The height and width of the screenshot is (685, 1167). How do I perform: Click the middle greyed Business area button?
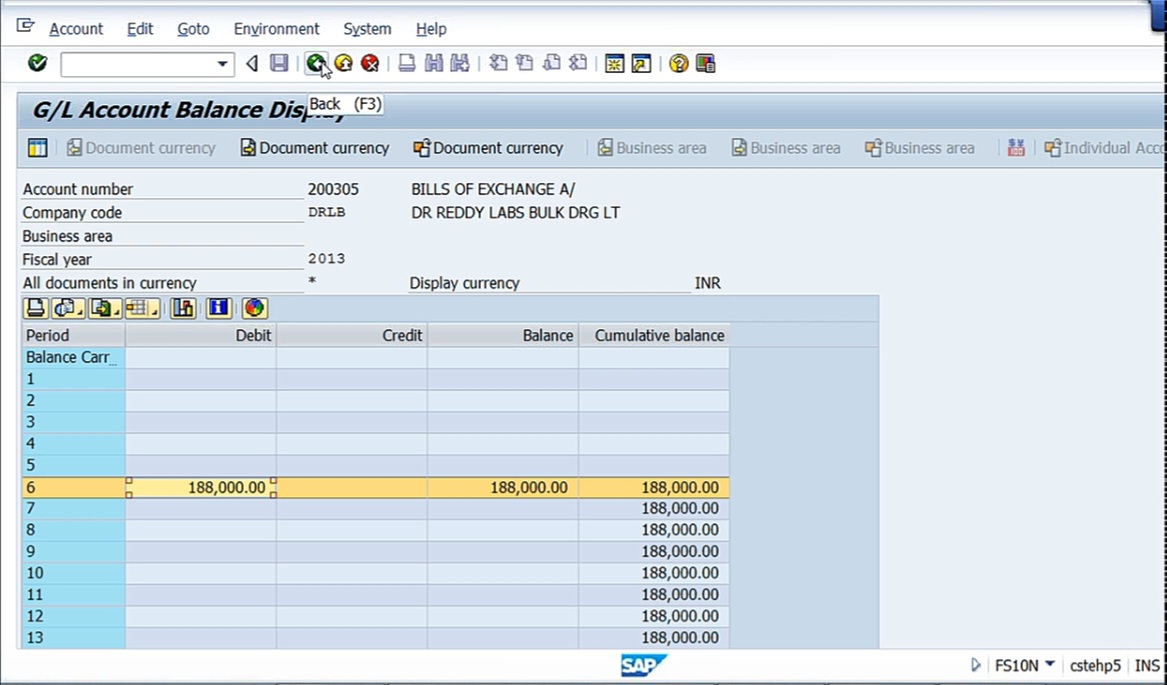click(x=785, y=148)
